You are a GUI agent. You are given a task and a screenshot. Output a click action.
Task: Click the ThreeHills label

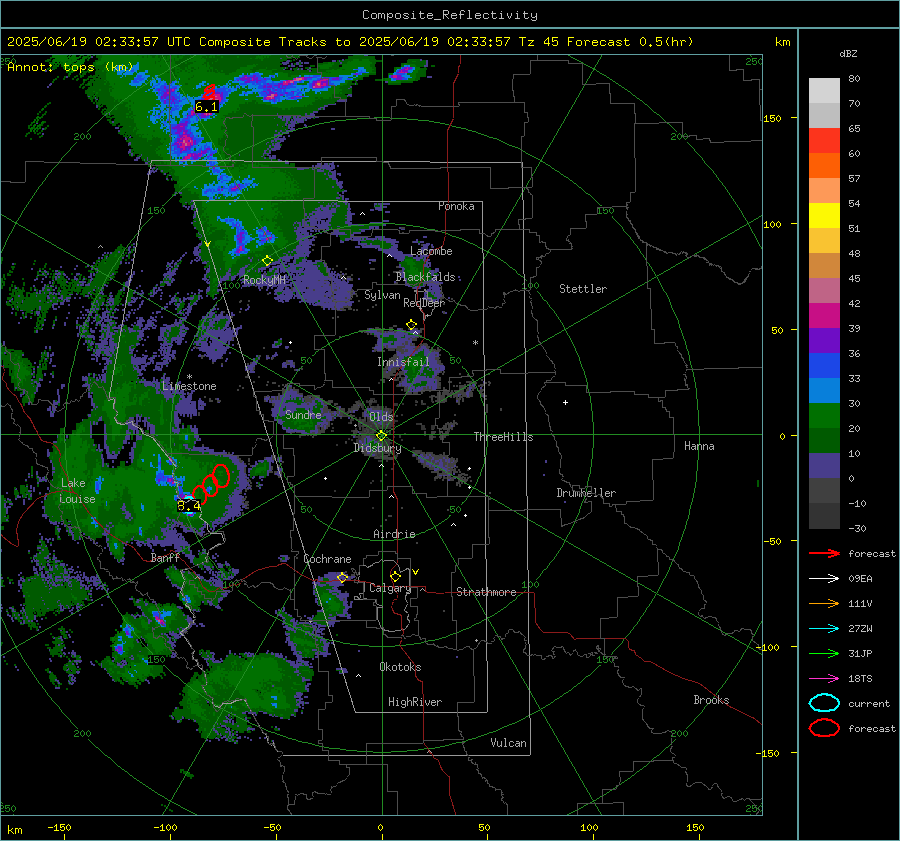point(503,437)
